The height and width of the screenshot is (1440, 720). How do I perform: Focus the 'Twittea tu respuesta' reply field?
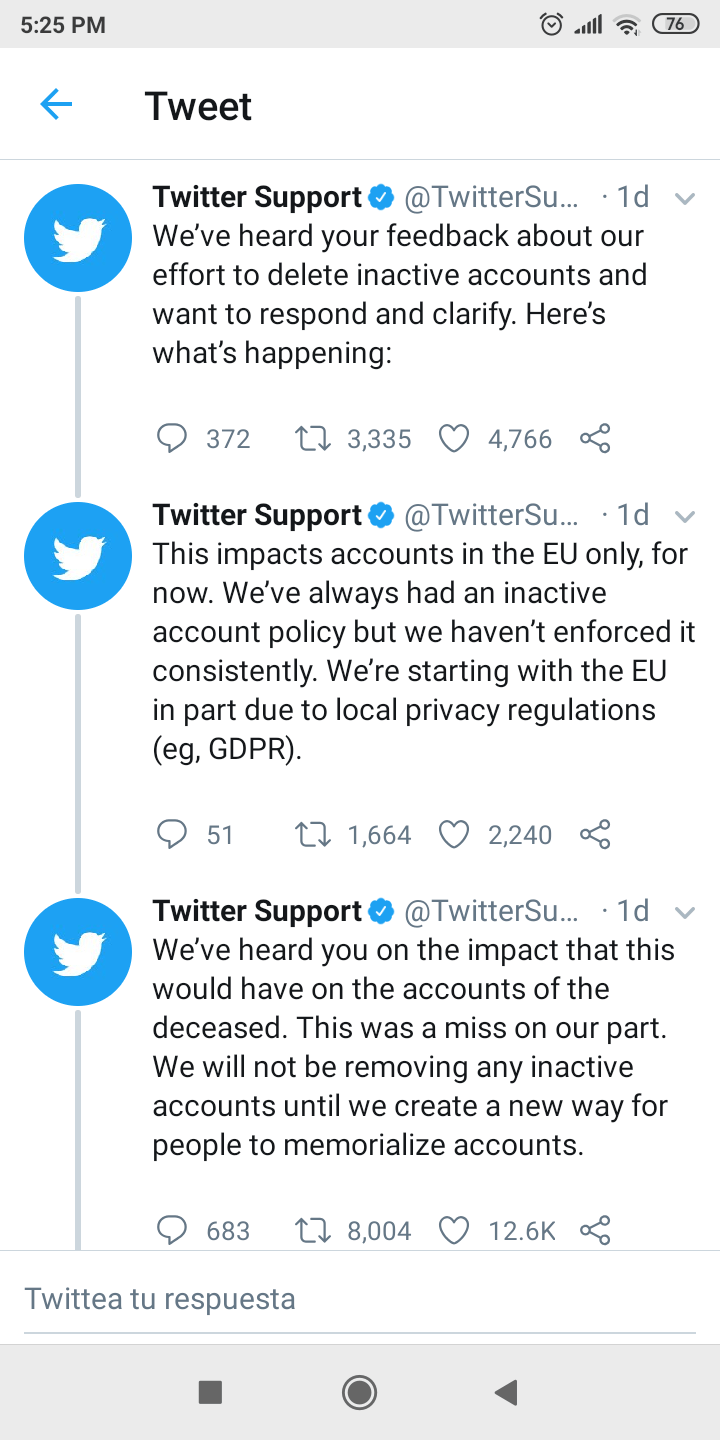click(360, 1298)
